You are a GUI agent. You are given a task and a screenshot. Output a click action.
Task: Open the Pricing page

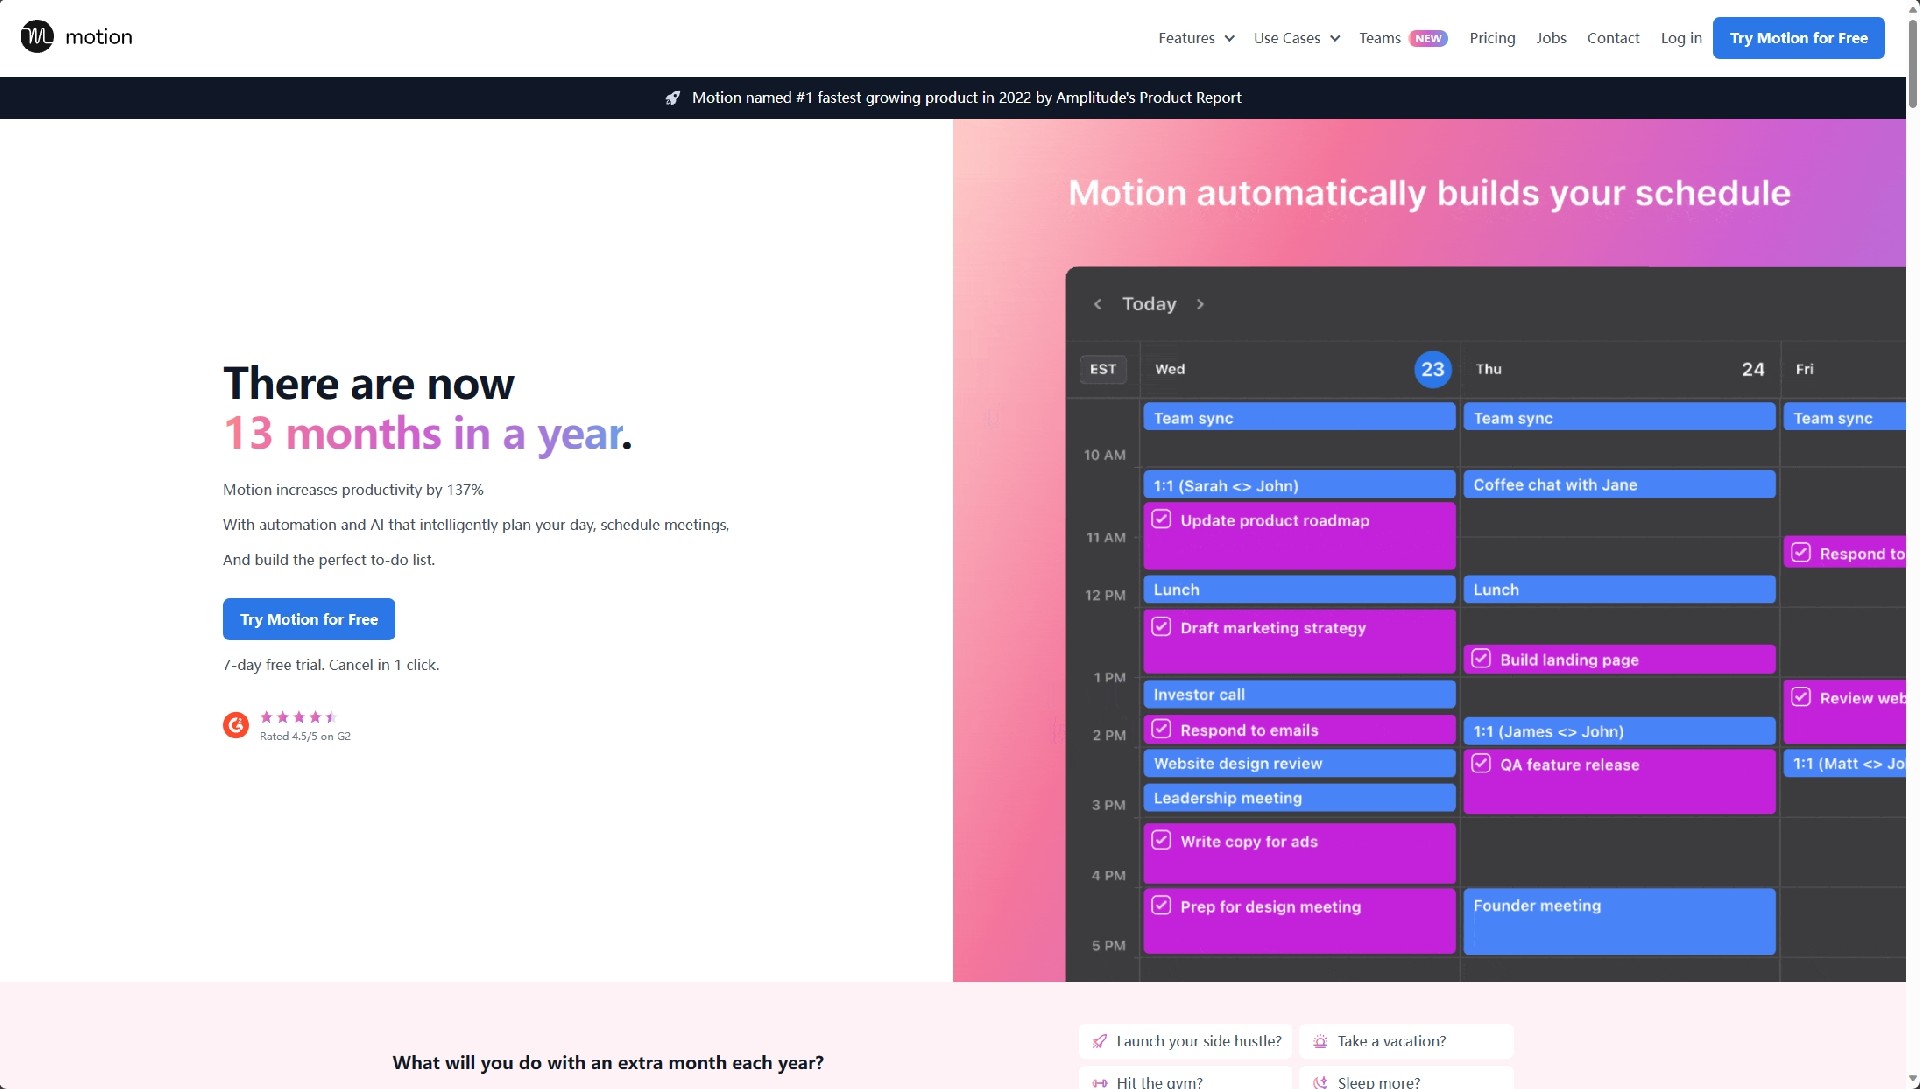click(1492, 38)
